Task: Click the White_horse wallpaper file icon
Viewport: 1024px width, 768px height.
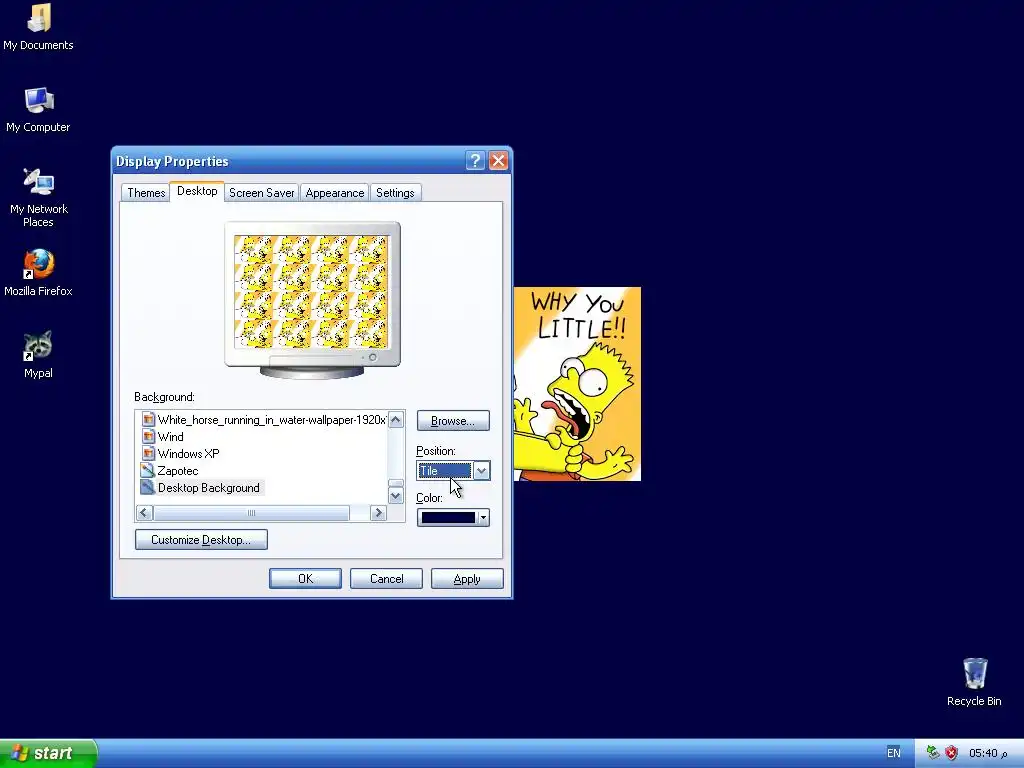Action: tap(148, 420)
